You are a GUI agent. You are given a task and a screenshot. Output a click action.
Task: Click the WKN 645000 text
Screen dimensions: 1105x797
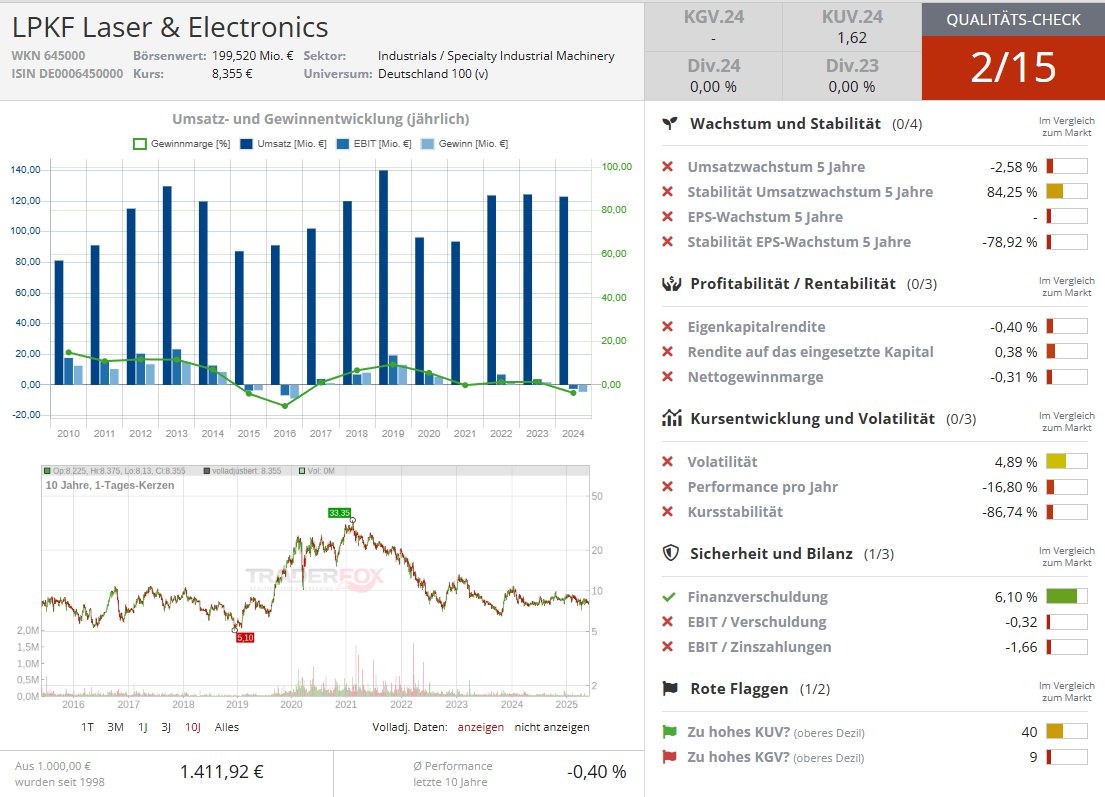coord(48,56)
